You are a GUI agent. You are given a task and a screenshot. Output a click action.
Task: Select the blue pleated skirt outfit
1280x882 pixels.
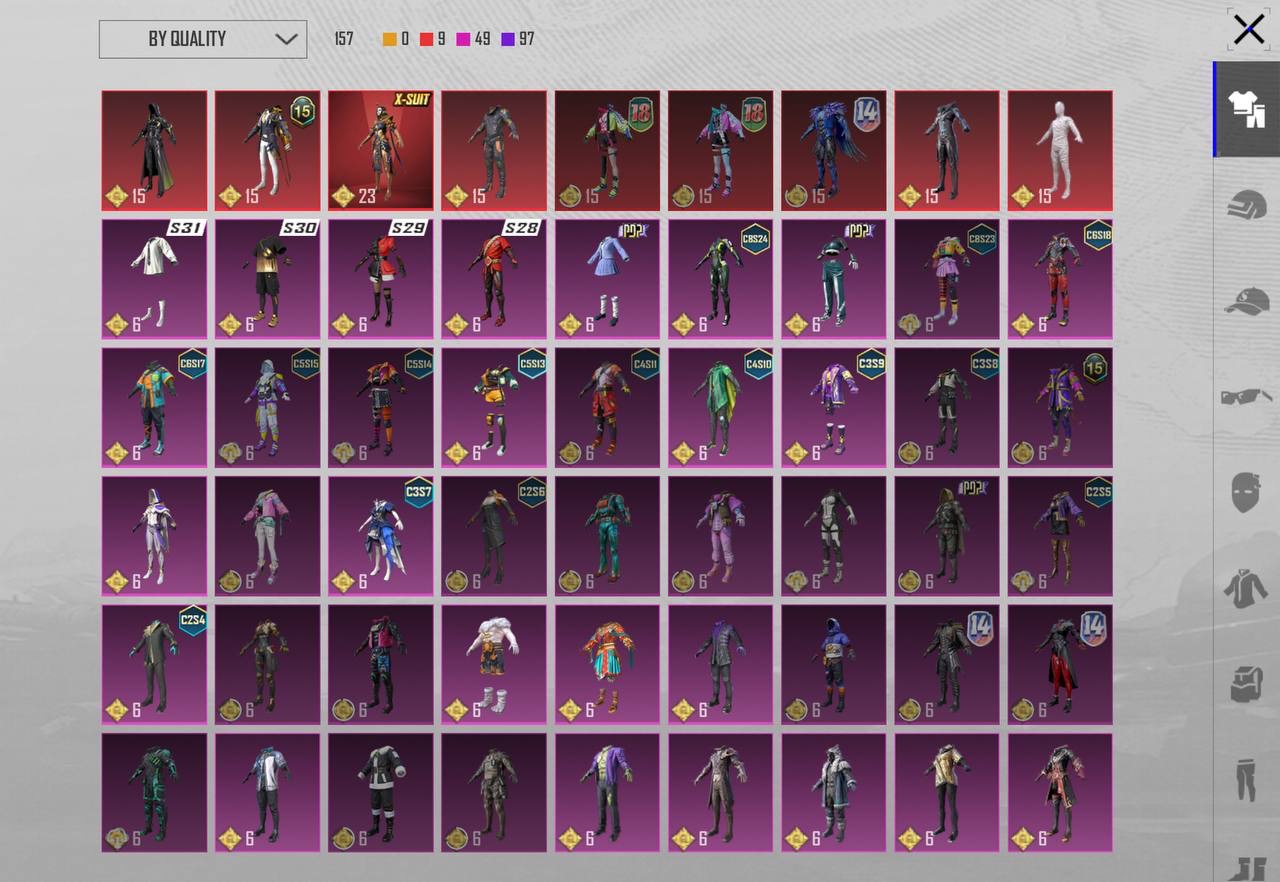click(607, 279)
